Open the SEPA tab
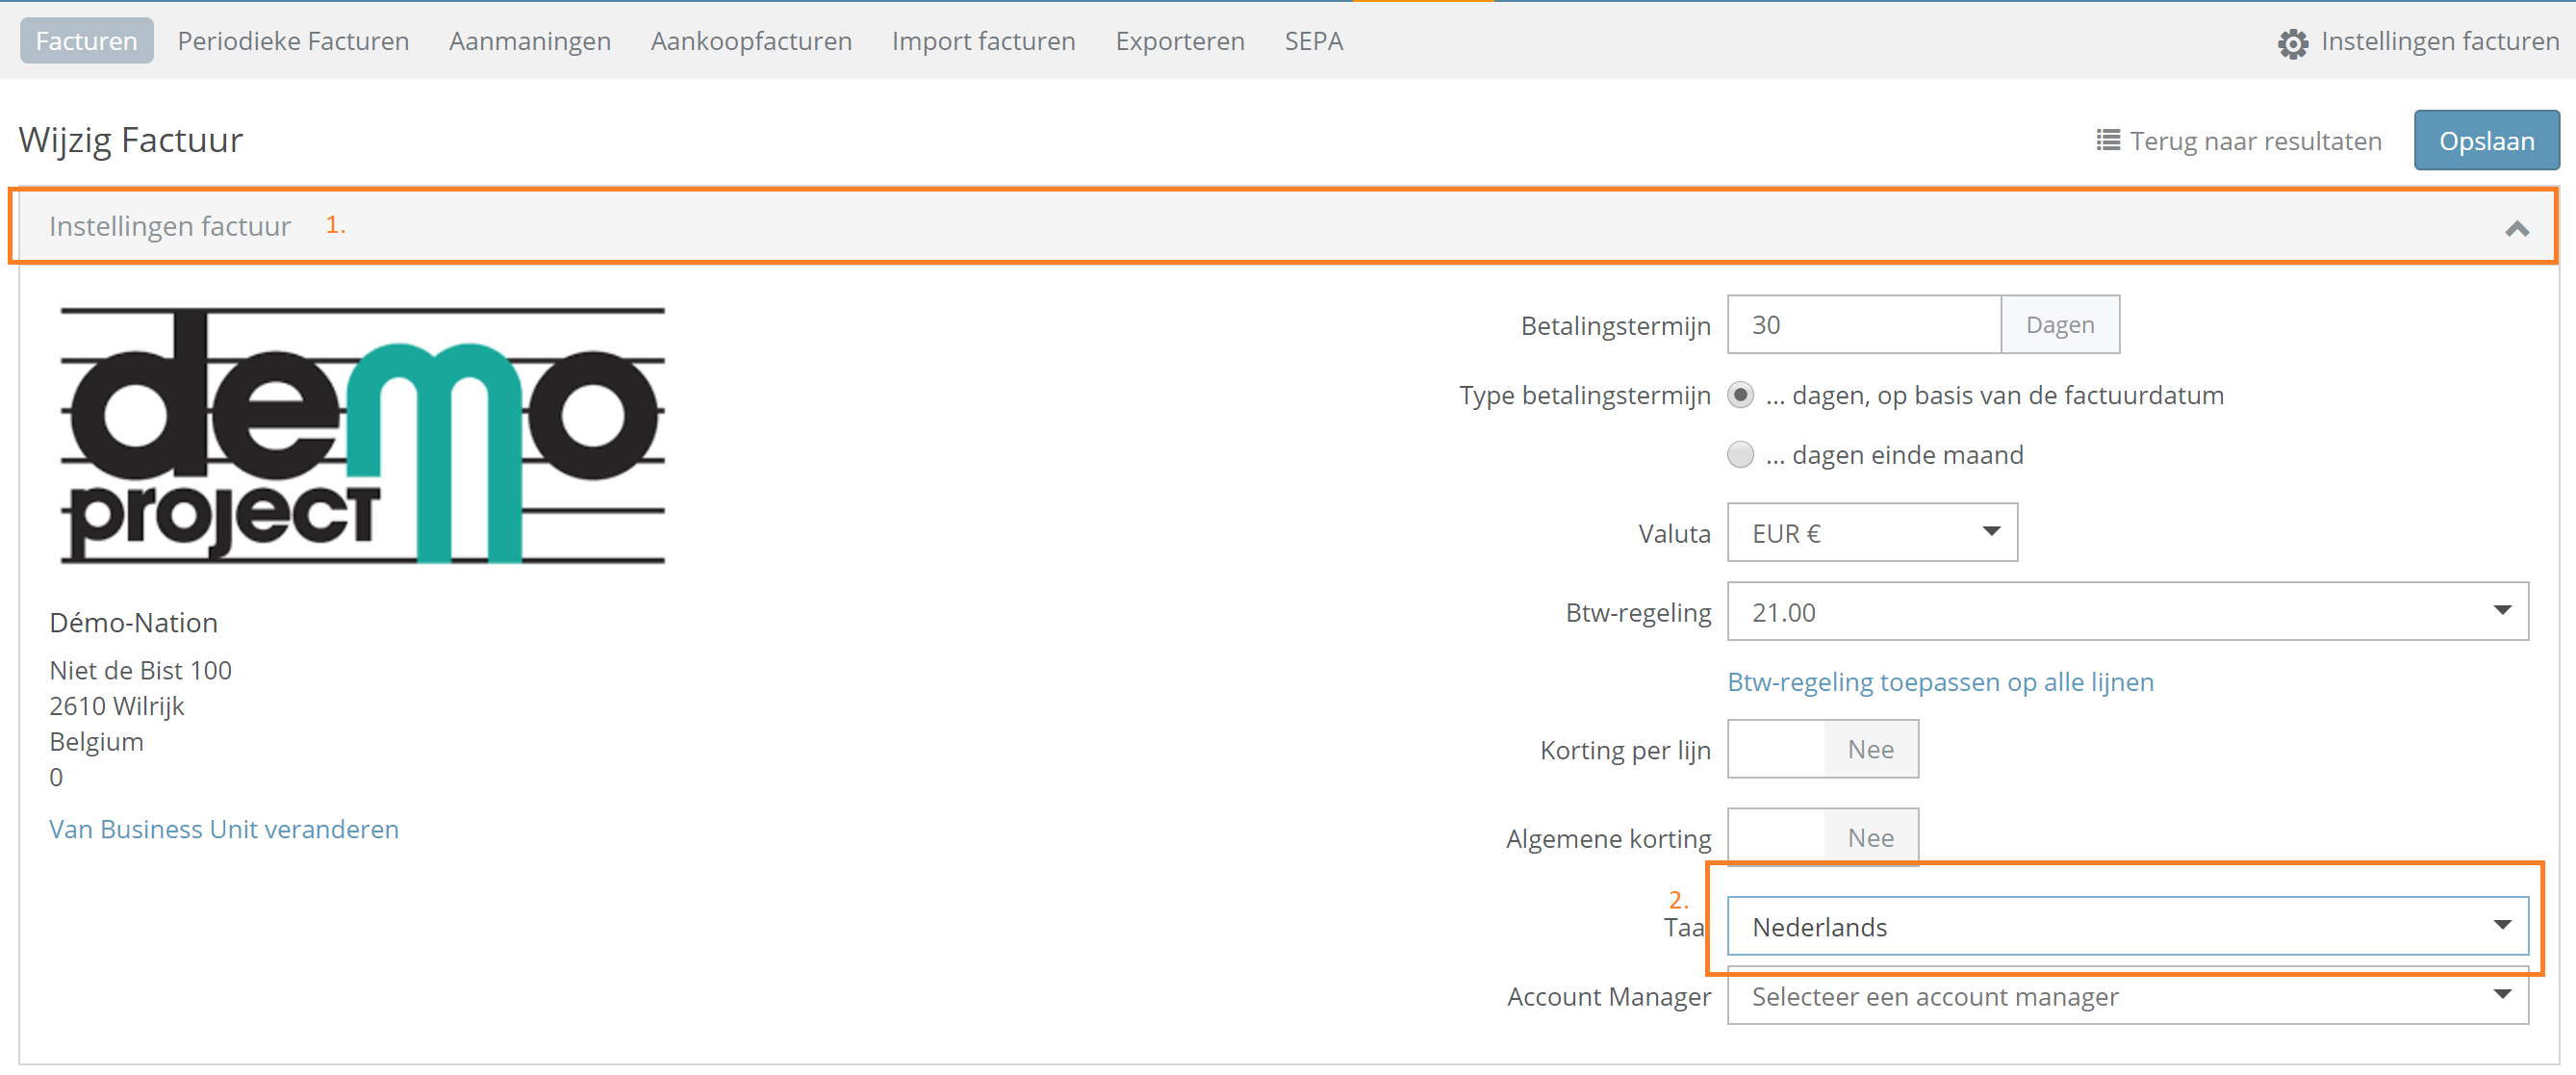Viewport: 2576px width, 1075px height. point(1313,41)
